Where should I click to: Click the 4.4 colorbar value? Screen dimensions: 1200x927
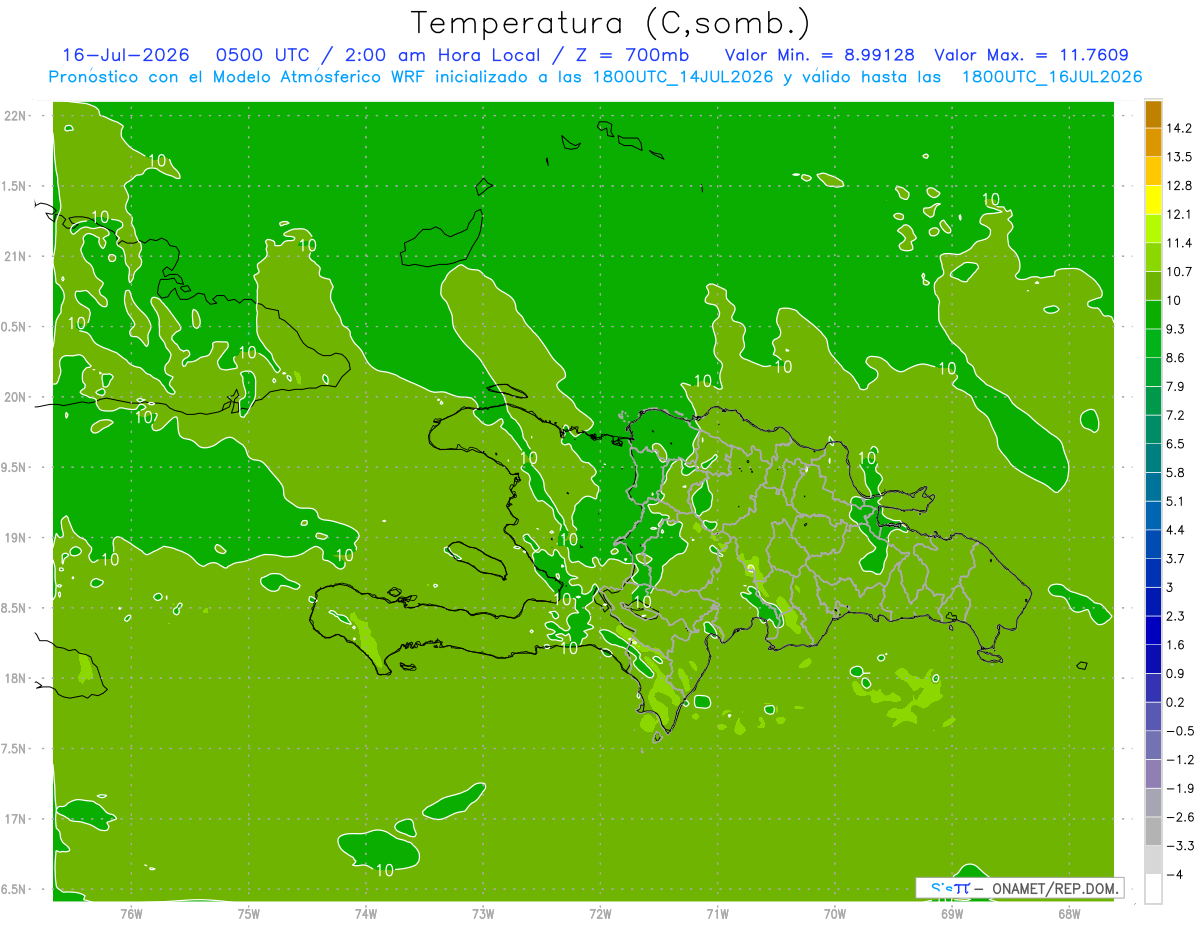pyautogui.click(x=1176, y=529)
